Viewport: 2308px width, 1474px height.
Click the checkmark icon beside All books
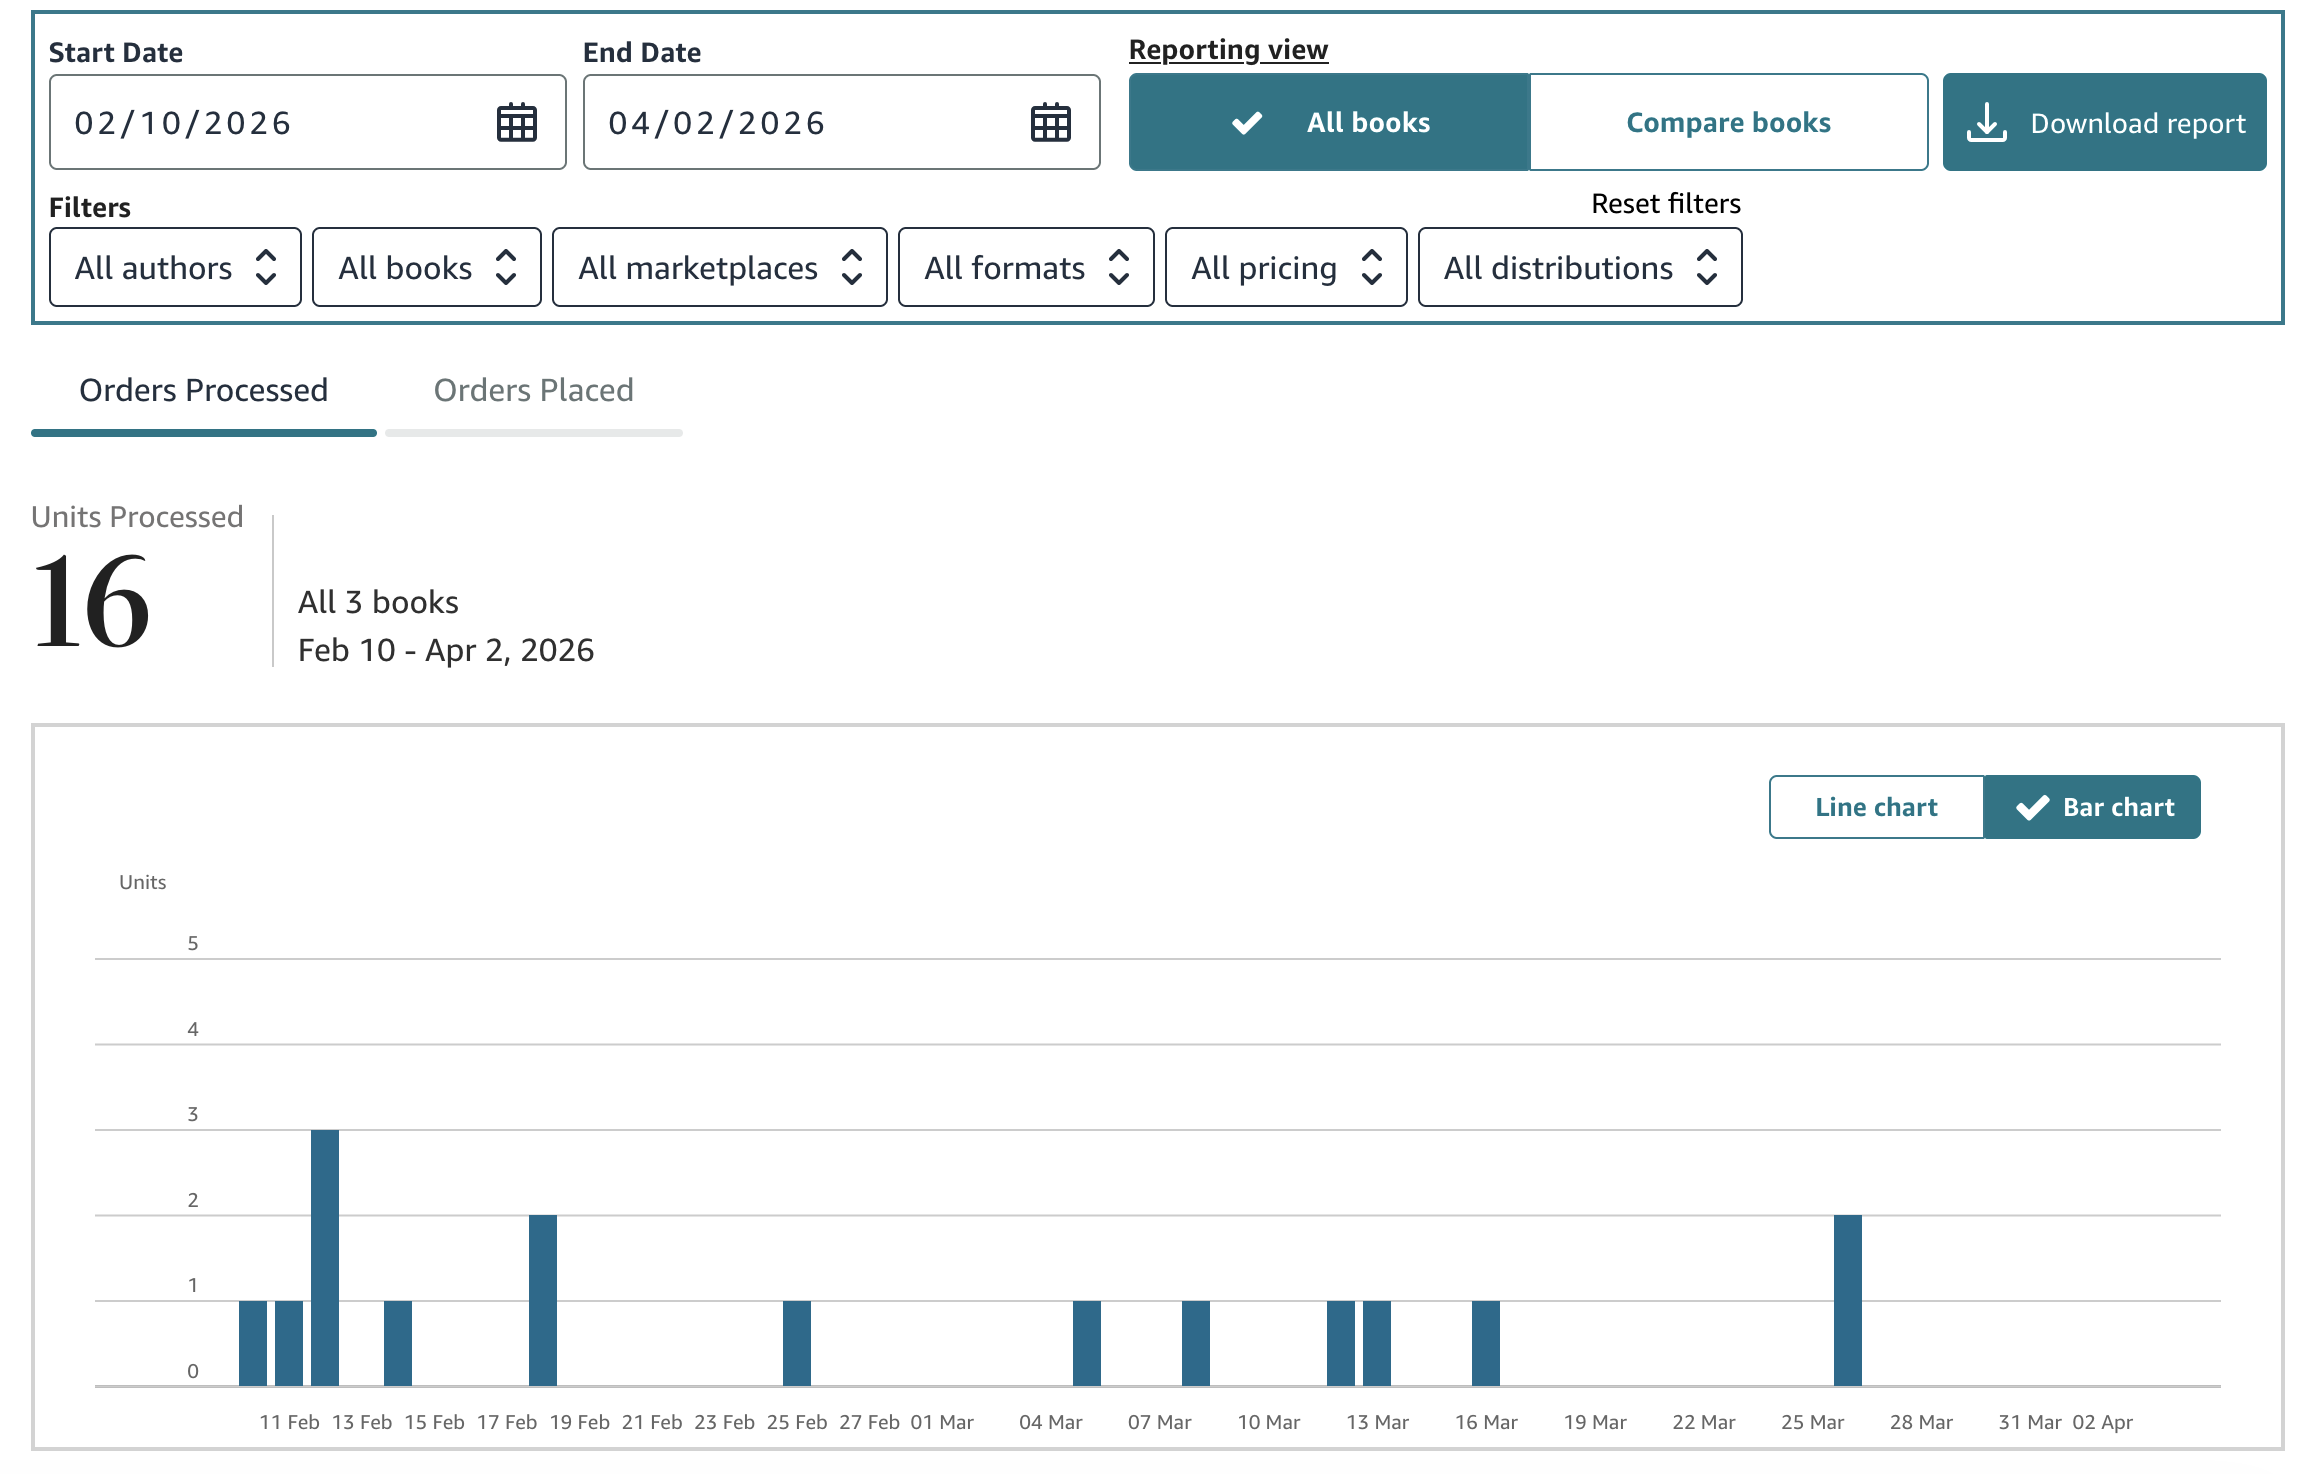click(1246, 123)
